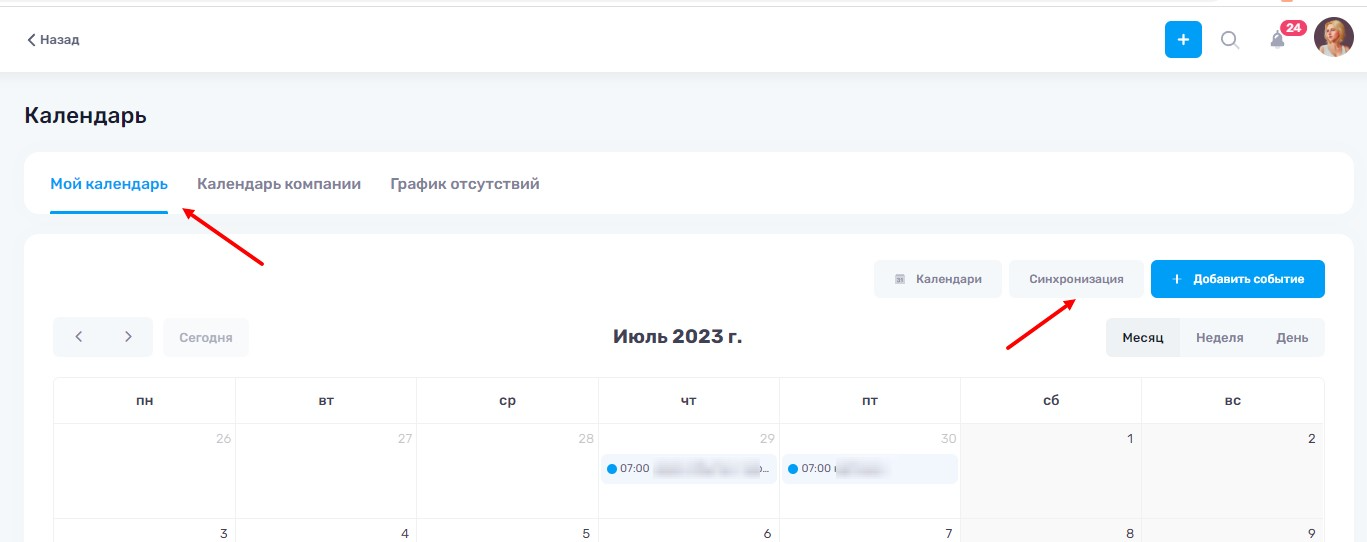Click the blue plus quick-add icon
Image resolution: width=1367 pixels, height=542 pixels.
[1183, 40]
